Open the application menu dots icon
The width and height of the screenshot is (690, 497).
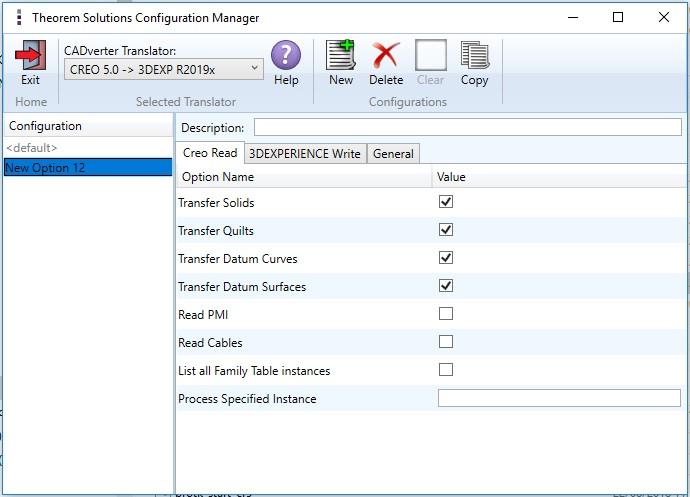(18, 18)
